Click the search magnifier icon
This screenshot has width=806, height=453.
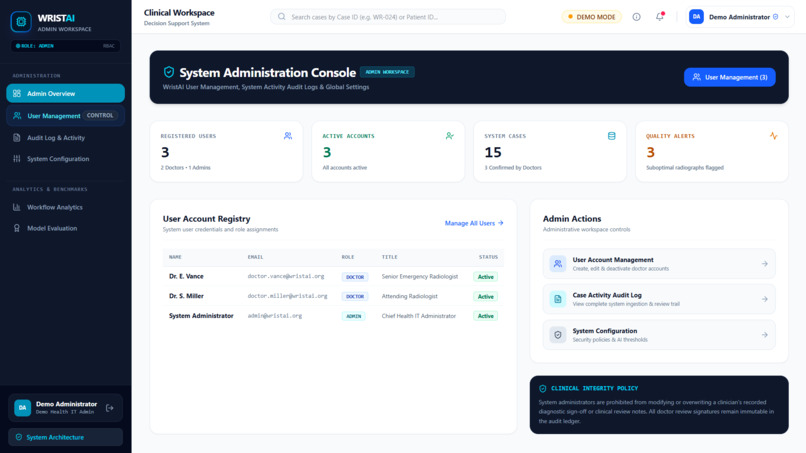(282, 17)
